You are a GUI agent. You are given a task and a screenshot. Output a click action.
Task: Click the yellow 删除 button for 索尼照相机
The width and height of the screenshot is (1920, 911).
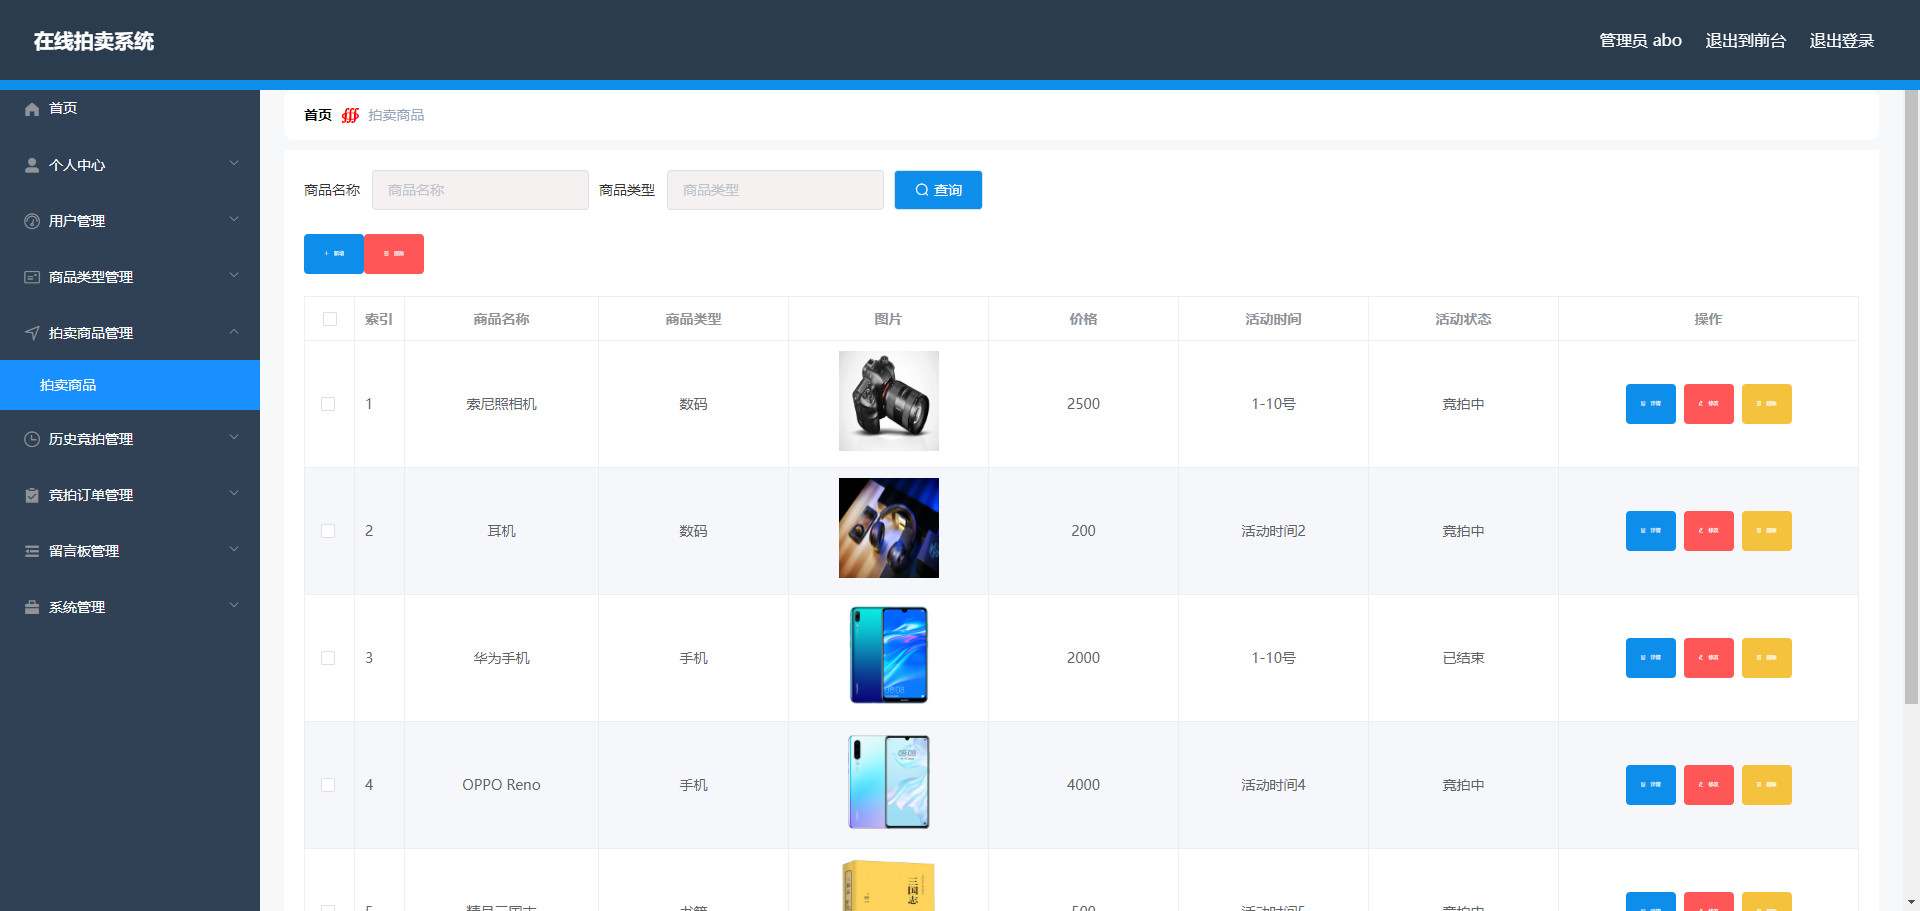[1766, 404]
